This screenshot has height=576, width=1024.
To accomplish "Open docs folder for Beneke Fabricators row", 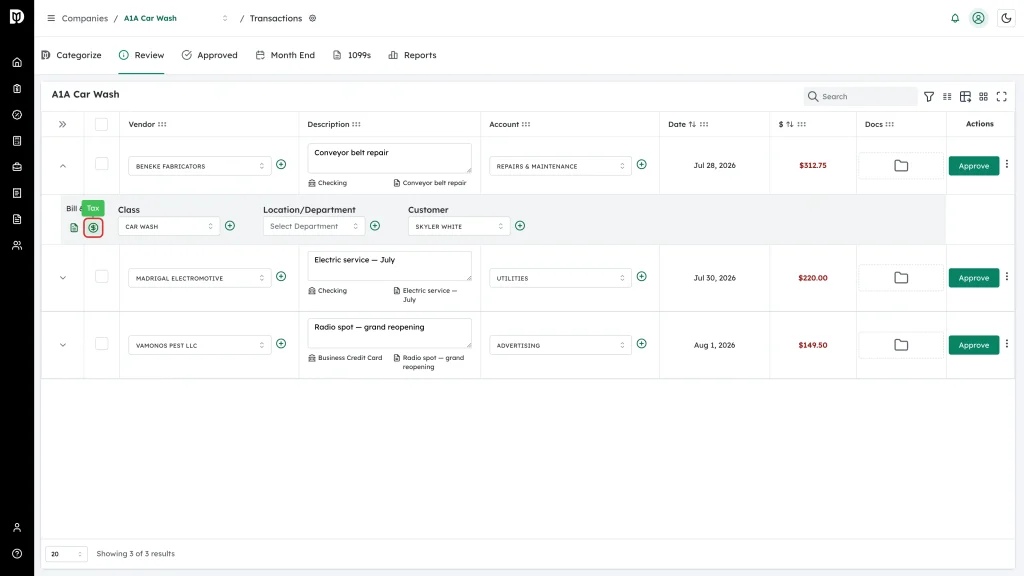I will 901,166.
